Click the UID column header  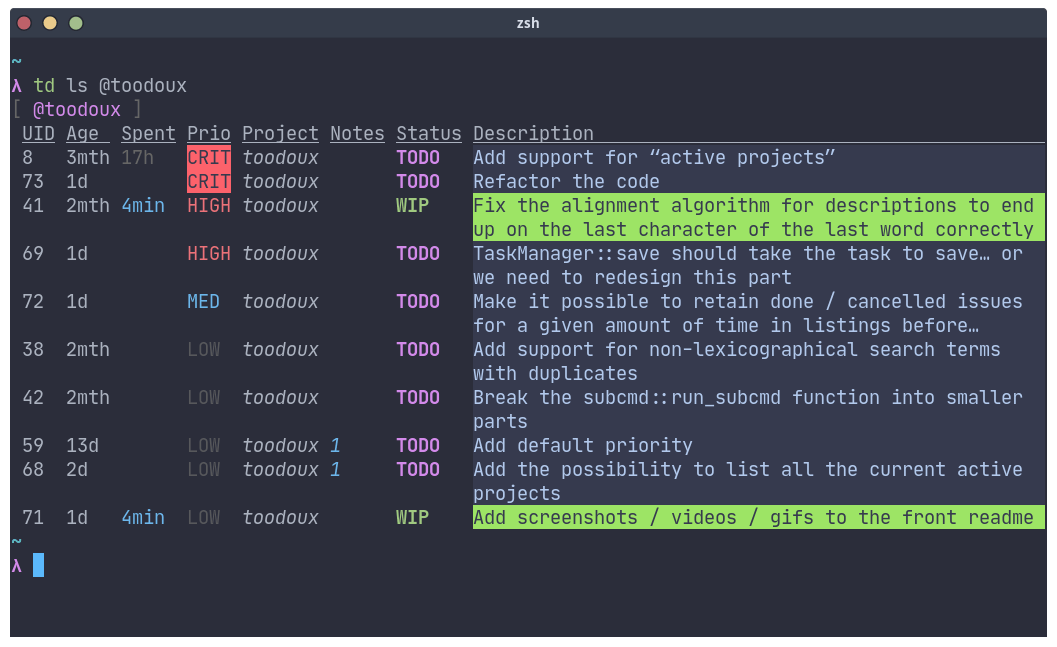point(38,133)
